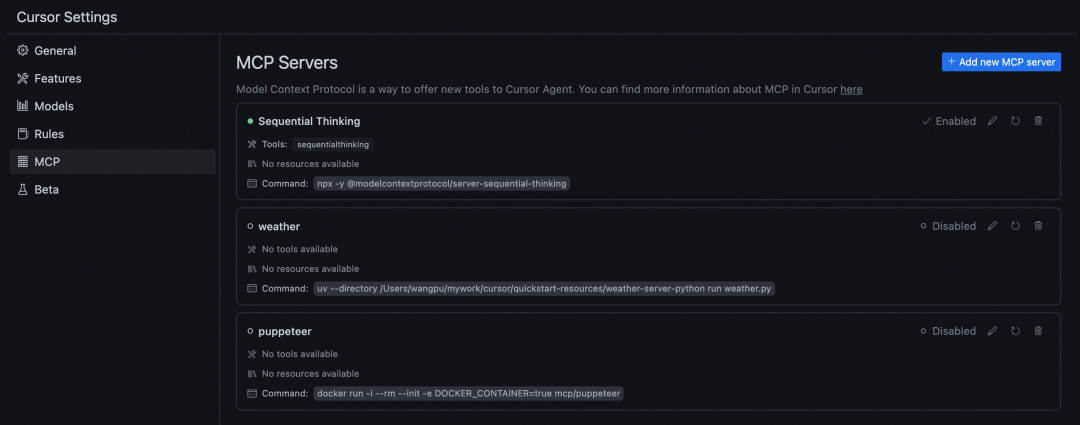Refresh the Sequential Thinking server
Screen dimensions: 1080x425
coord(1015,121)
